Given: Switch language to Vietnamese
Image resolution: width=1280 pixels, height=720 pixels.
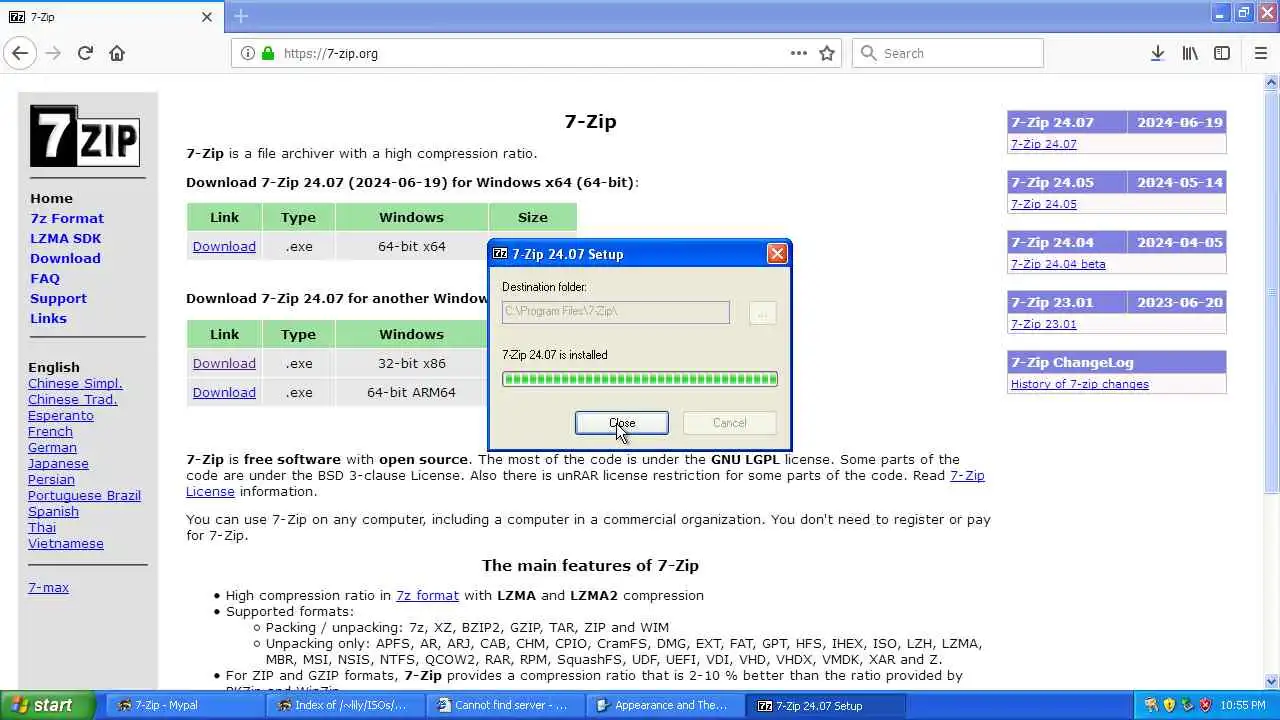Looking at the screenshot, I should tap(66, 543).
